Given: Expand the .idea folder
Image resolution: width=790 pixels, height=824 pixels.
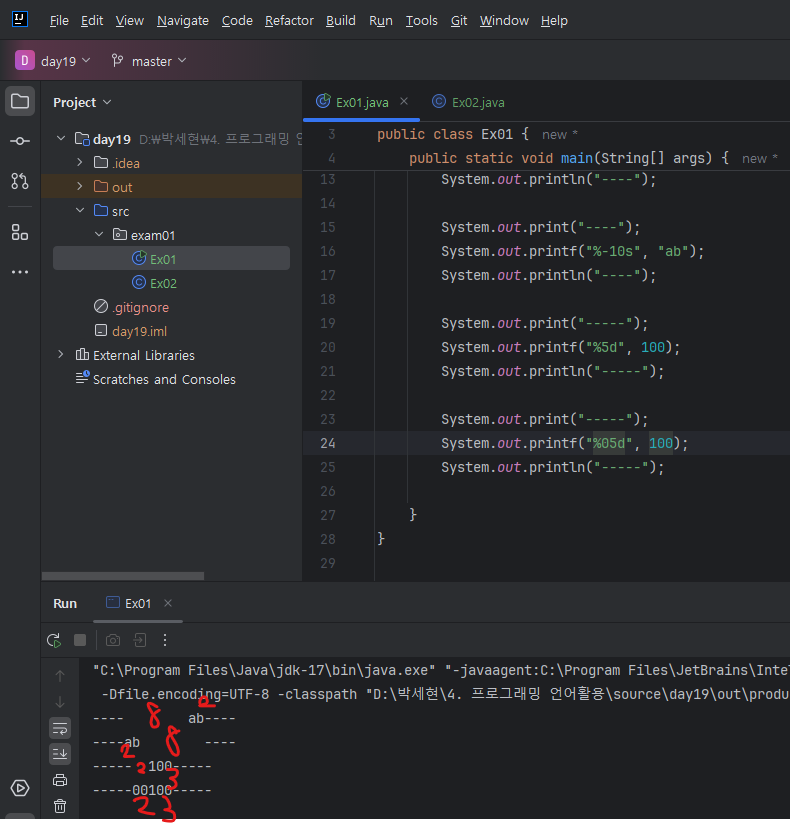Looking at the screenshot, I should (x=80, y=163).
